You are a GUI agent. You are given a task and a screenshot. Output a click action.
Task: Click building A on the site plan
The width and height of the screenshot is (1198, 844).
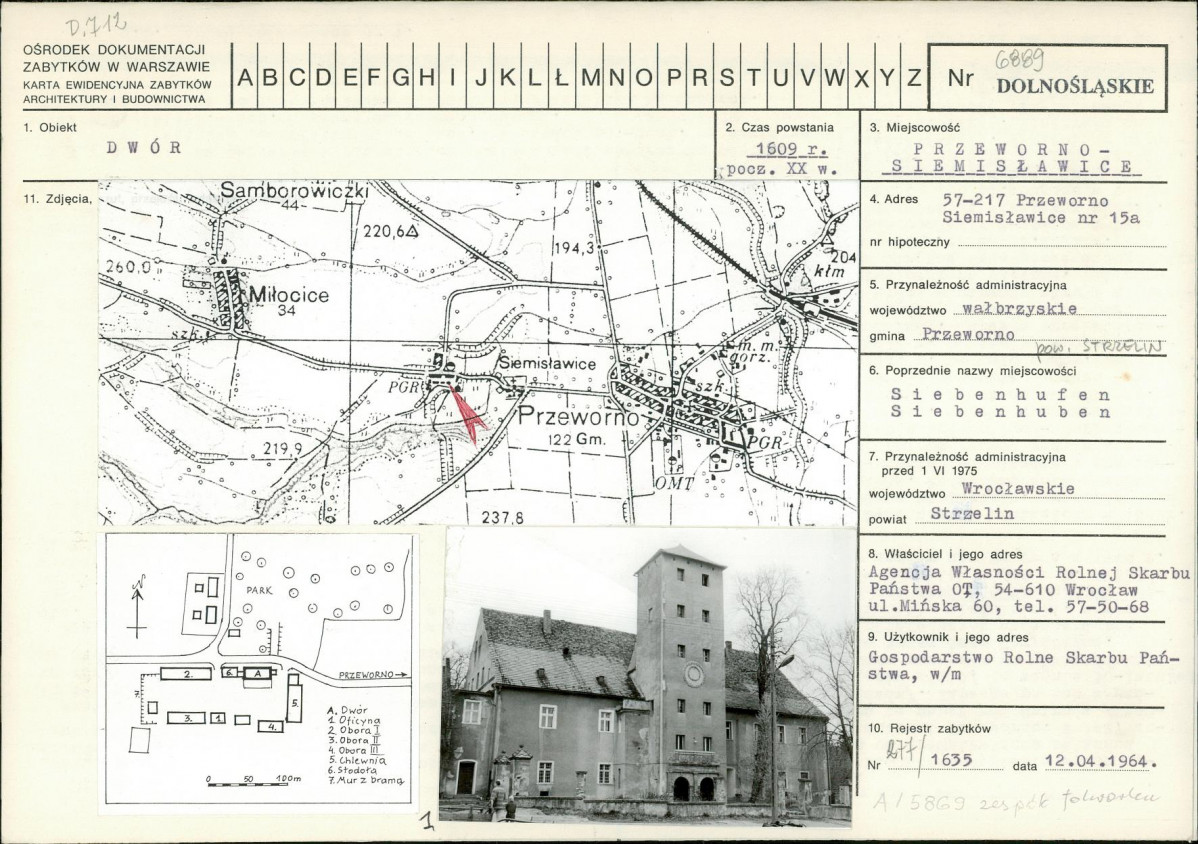(x=258, y=673)
